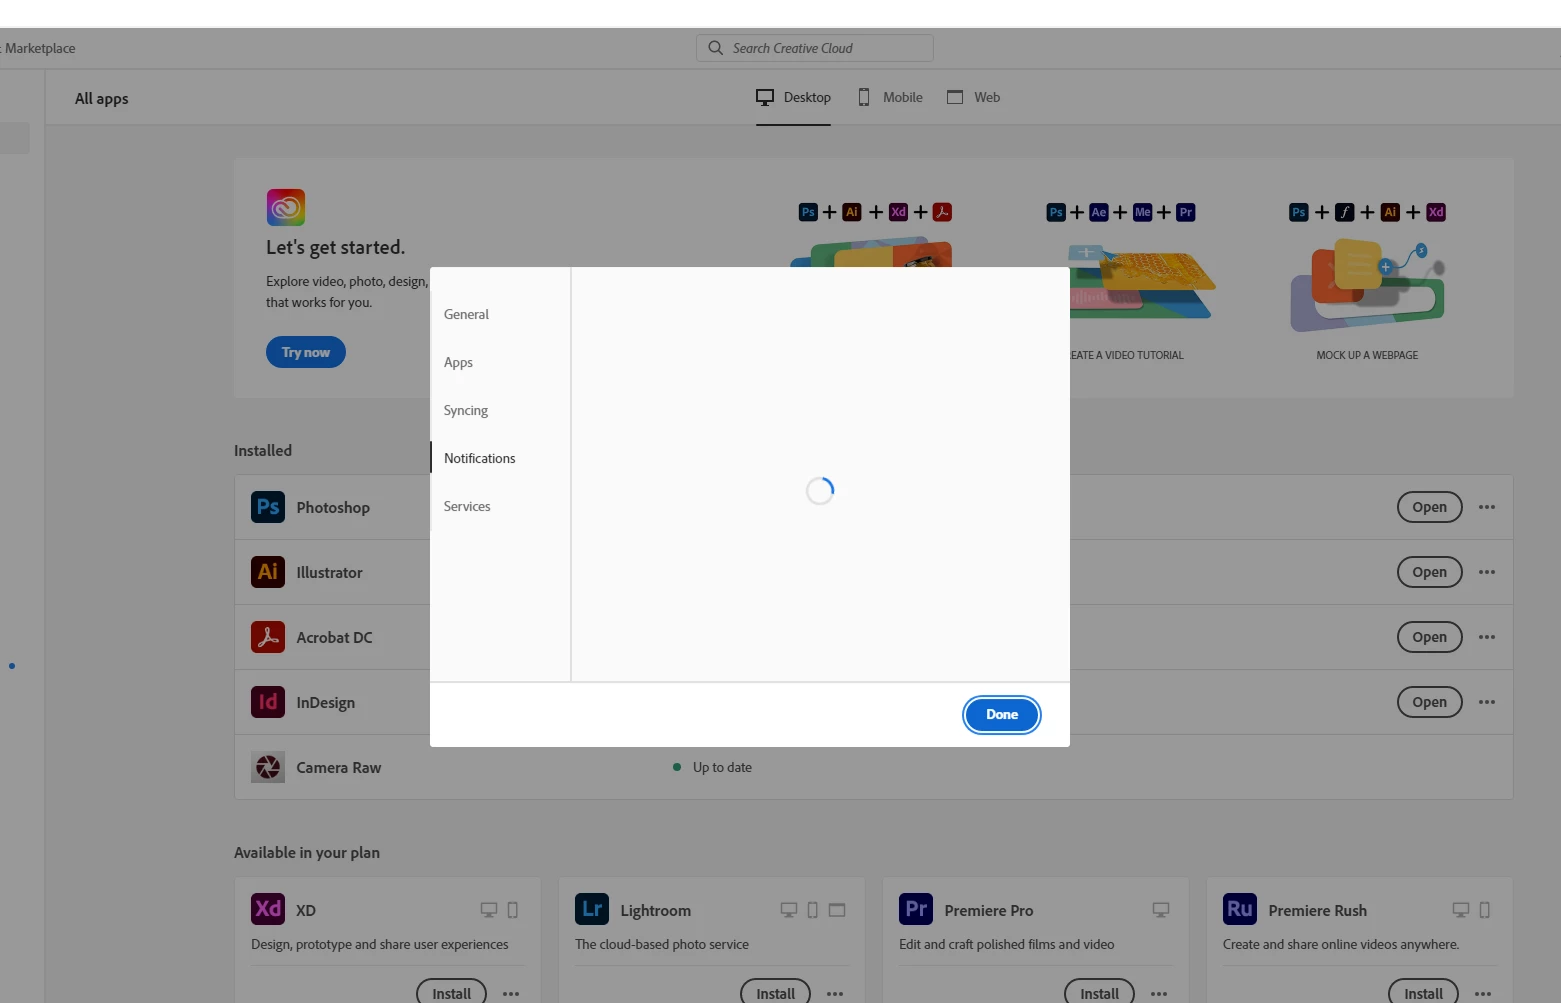1561x1003 pixels.
Task: Install Lightroom
Action: click(775, 992)
